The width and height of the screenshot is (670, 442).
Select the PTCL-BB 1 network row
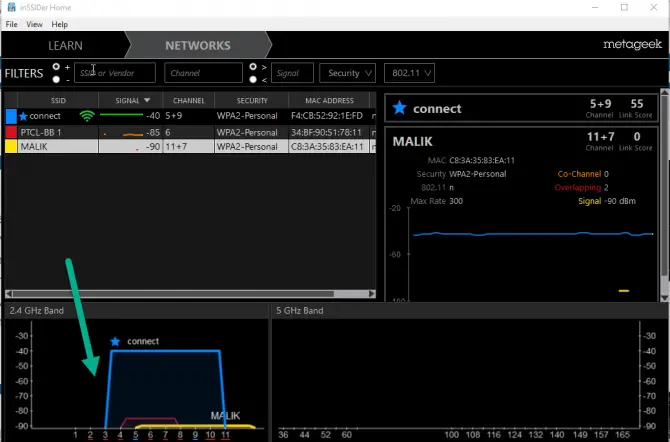click(x=191, y=132)
